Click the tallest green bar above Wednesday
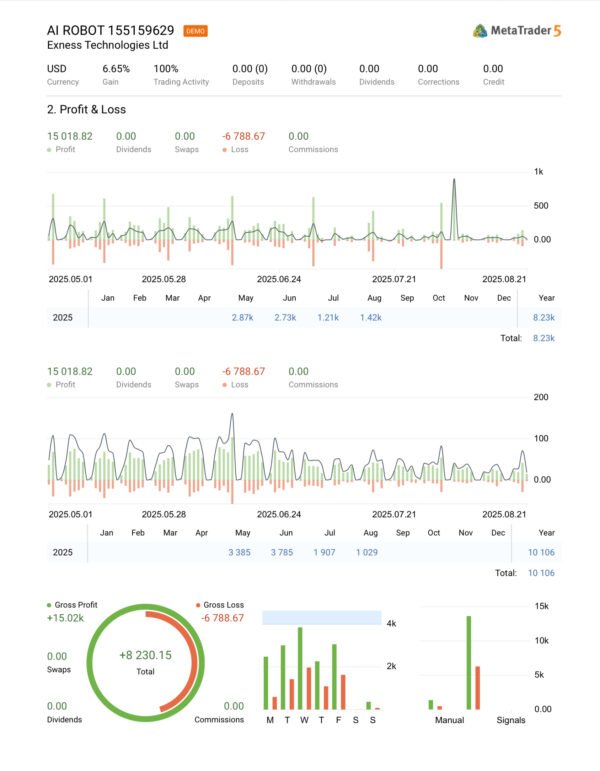600x771 pixels. click(300, 668)
